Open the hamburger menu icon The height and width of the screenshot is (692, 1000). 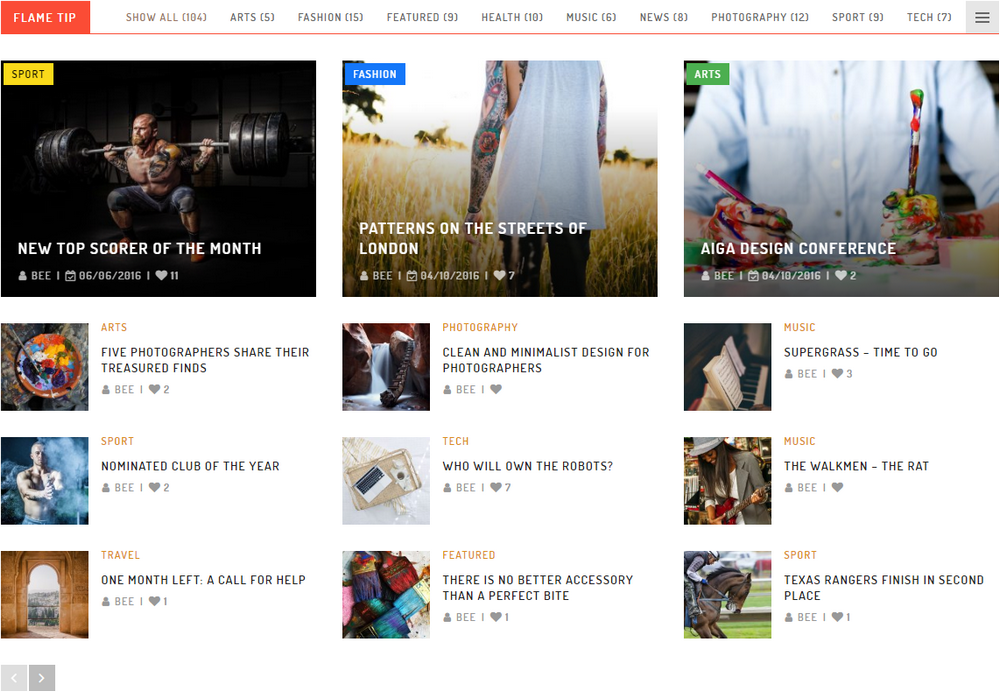[x=982, y=17]
